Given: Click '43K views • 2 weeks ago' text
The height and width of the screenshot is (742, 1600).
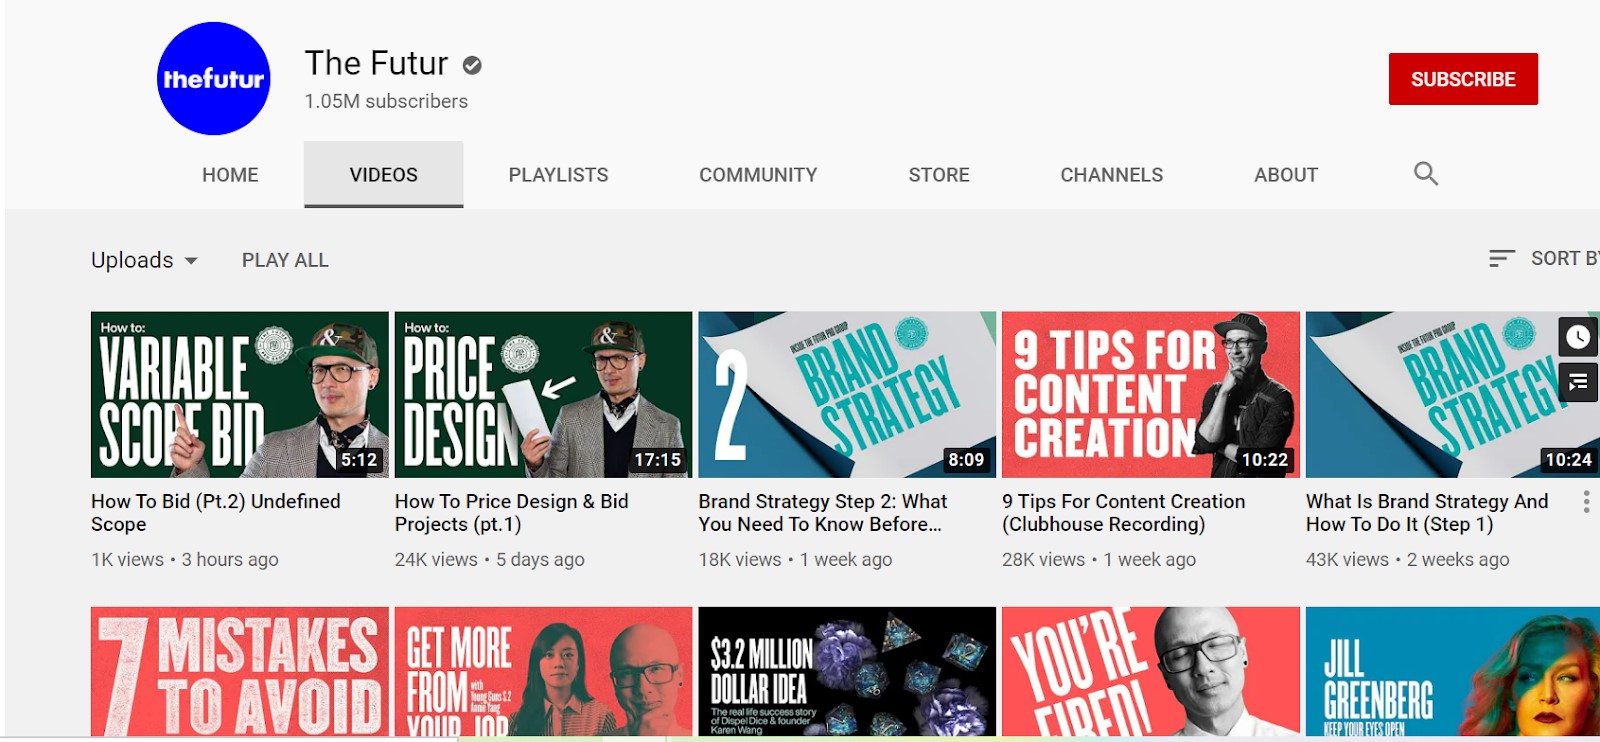Looking at the screenshot, I should coord(1408,560).
